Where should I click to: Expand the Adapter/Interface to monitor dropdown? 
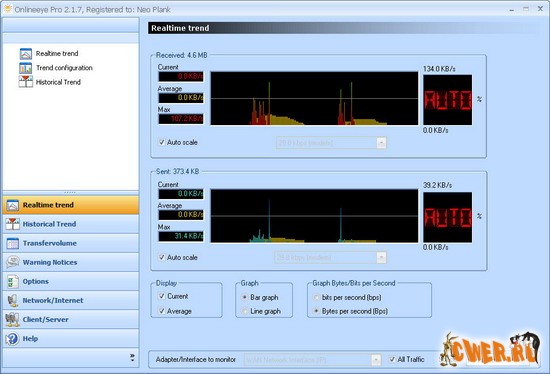(376, 360)
